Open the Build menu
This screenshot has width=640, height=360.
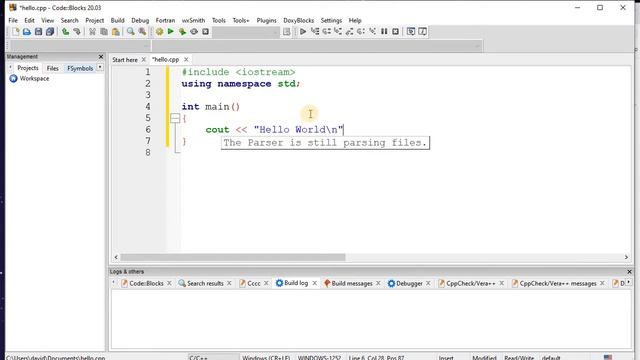pyautogui.click(x=118, y=20)
